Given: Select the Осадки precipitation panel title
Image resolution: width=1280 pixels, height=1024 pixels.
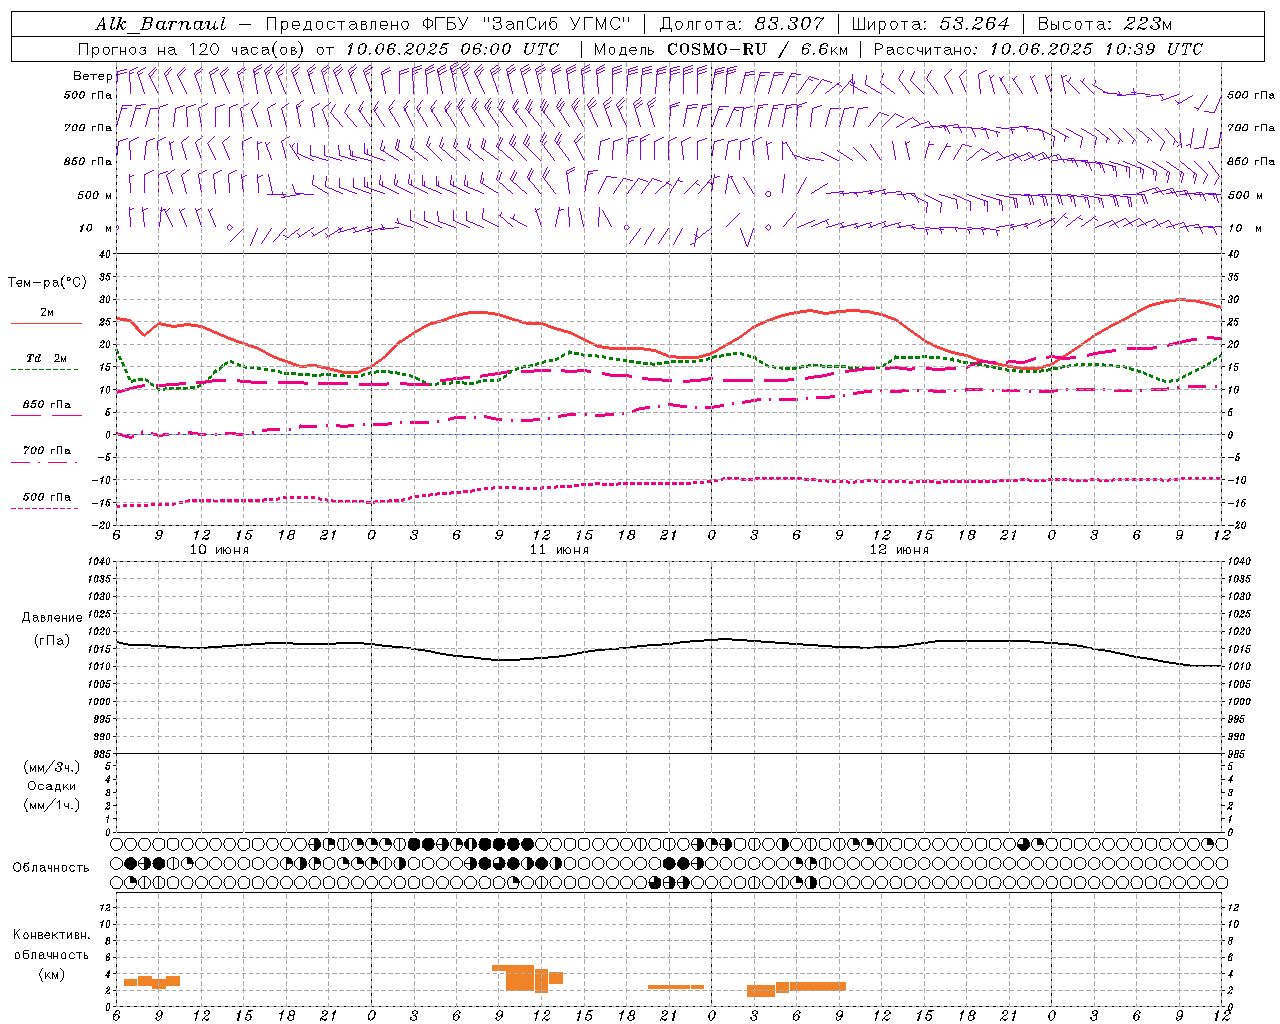Looking at the screenshot, I should (52, 786).
